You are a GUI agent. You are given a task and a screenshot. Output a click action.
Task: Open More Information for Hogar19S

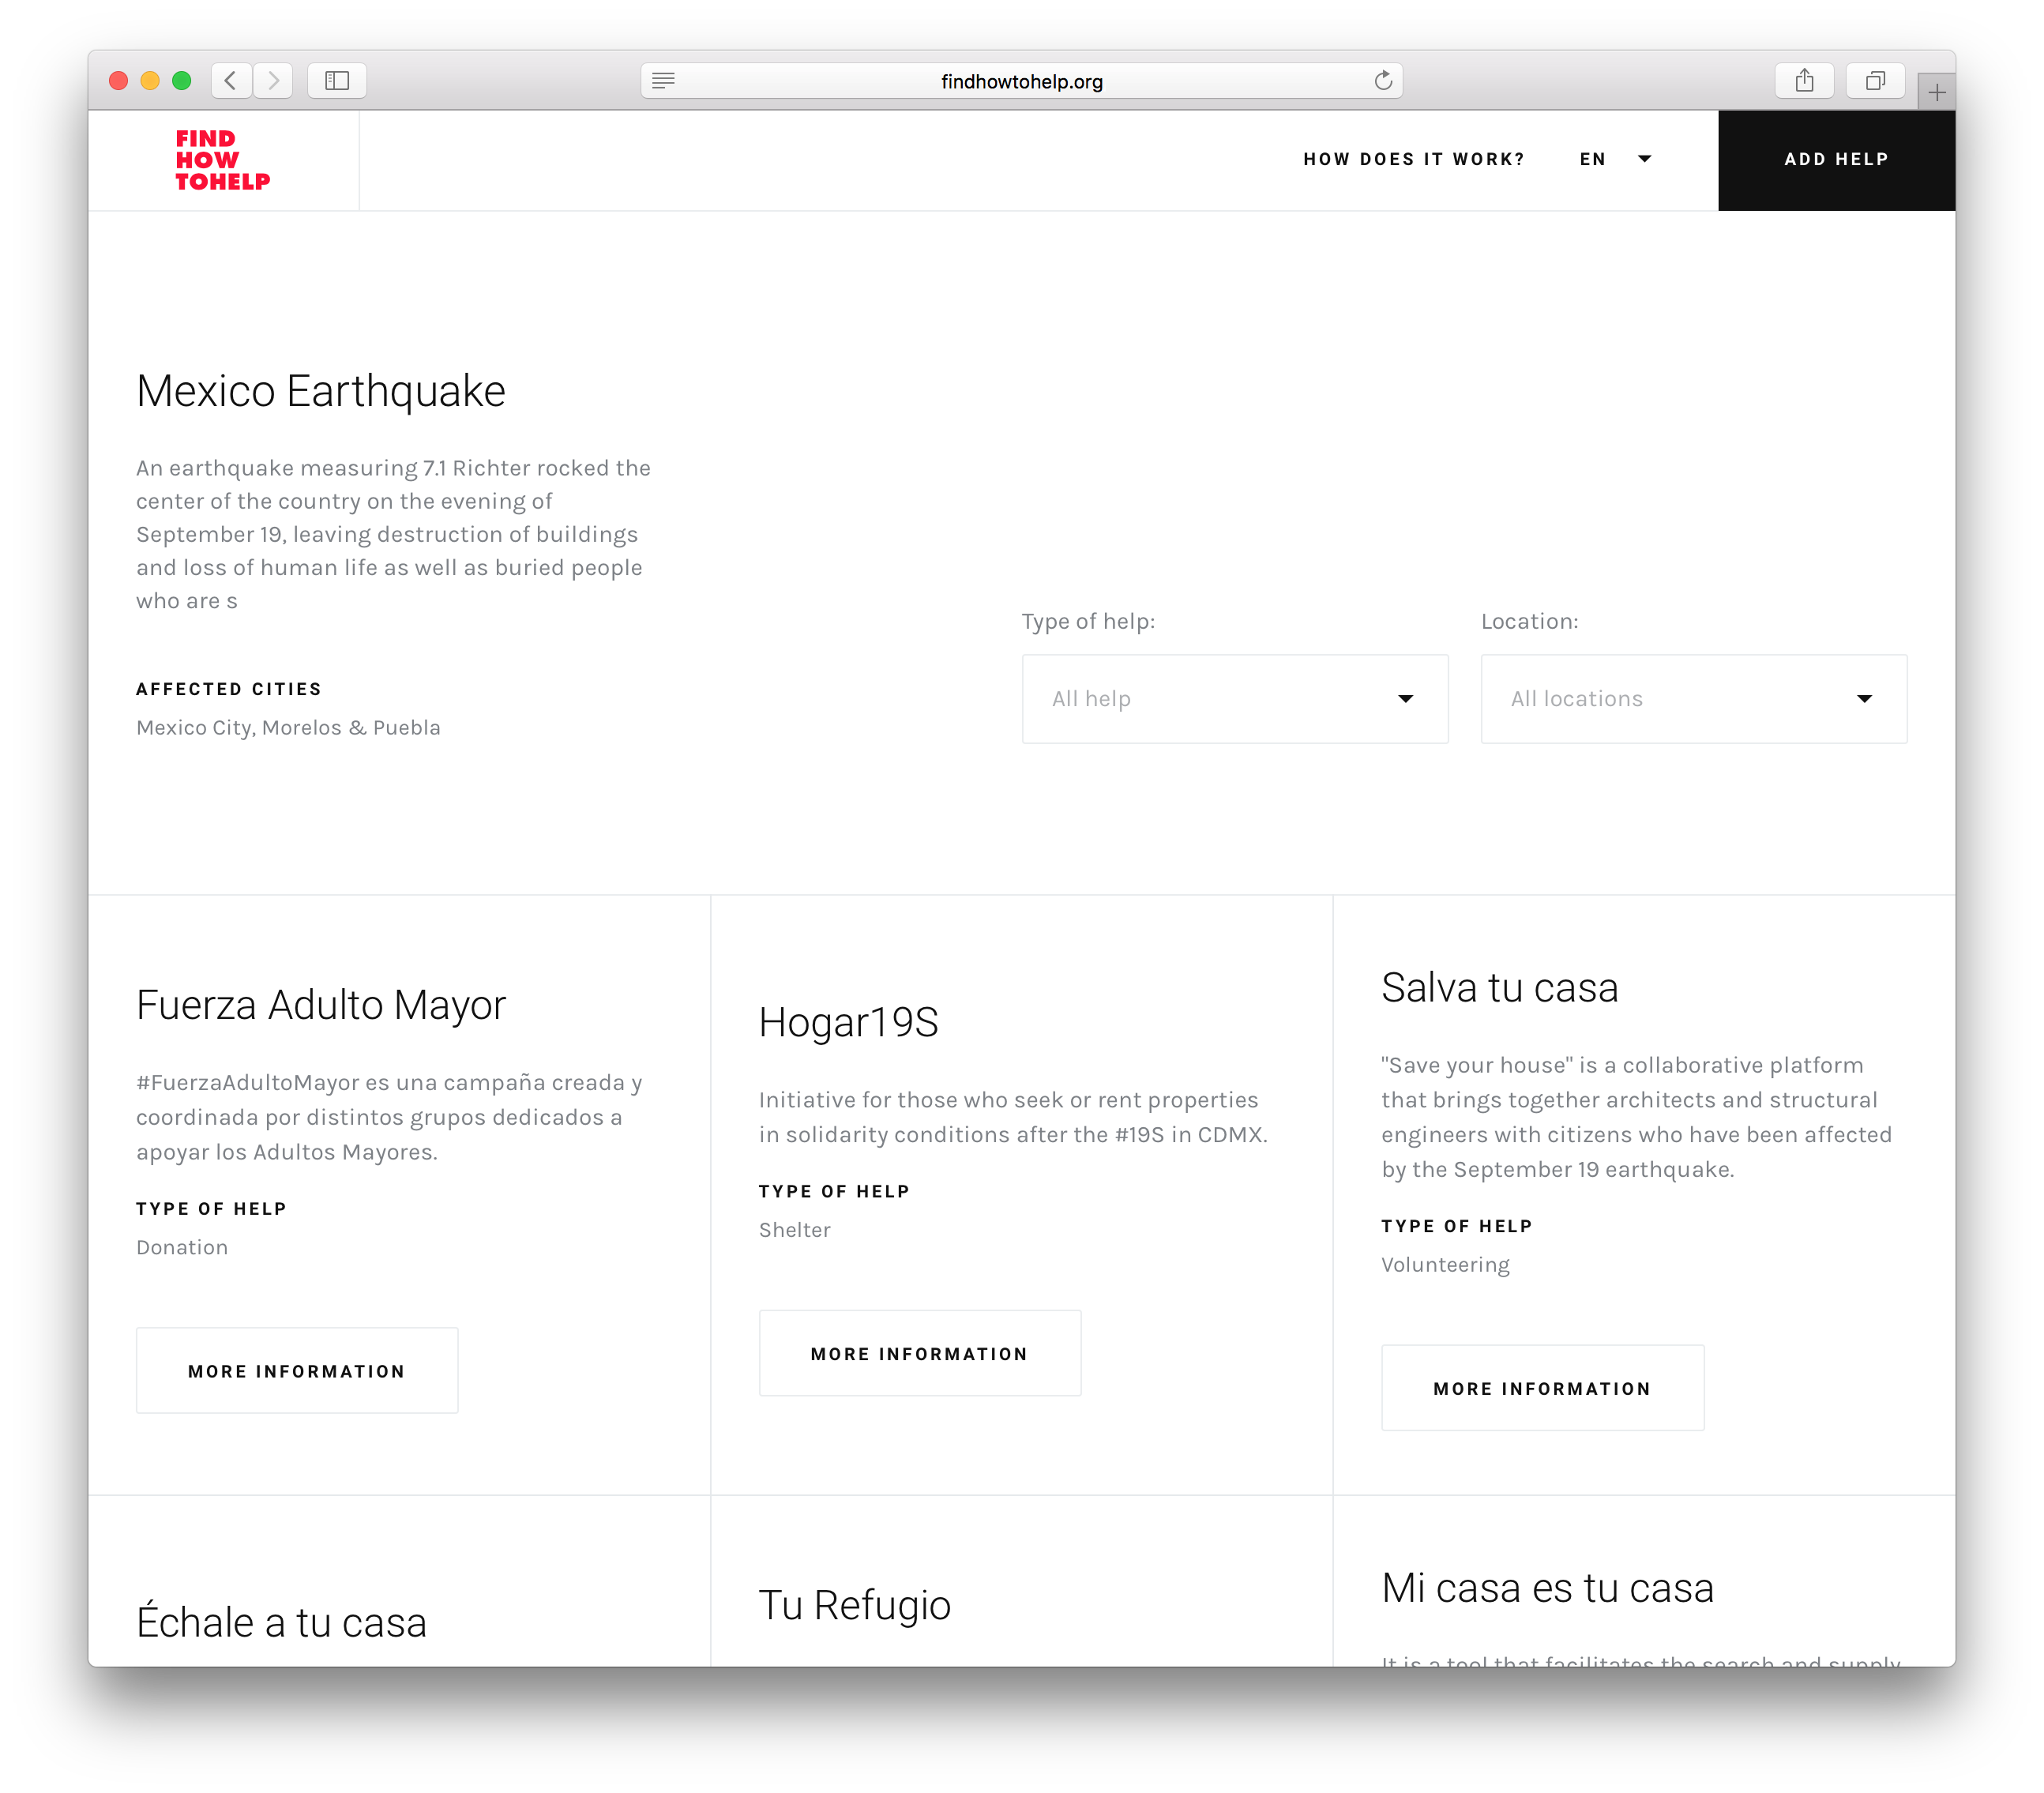[x=919, y=1353]
